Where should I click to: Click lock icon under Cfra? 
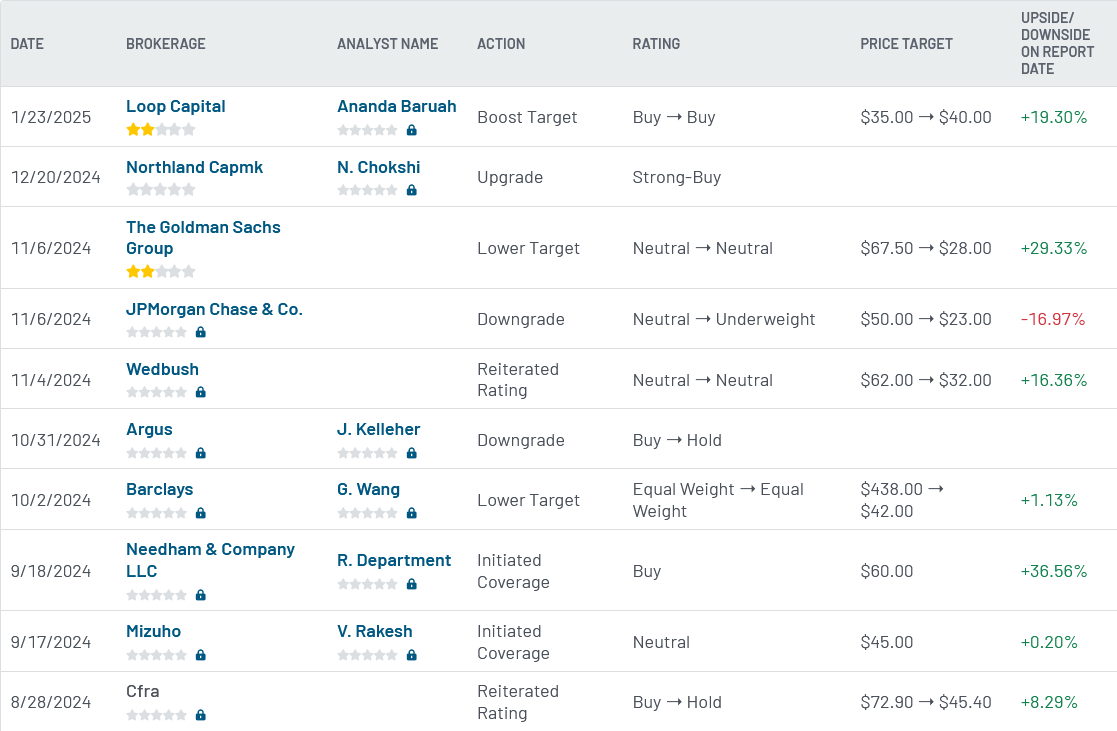pos(201,715)
